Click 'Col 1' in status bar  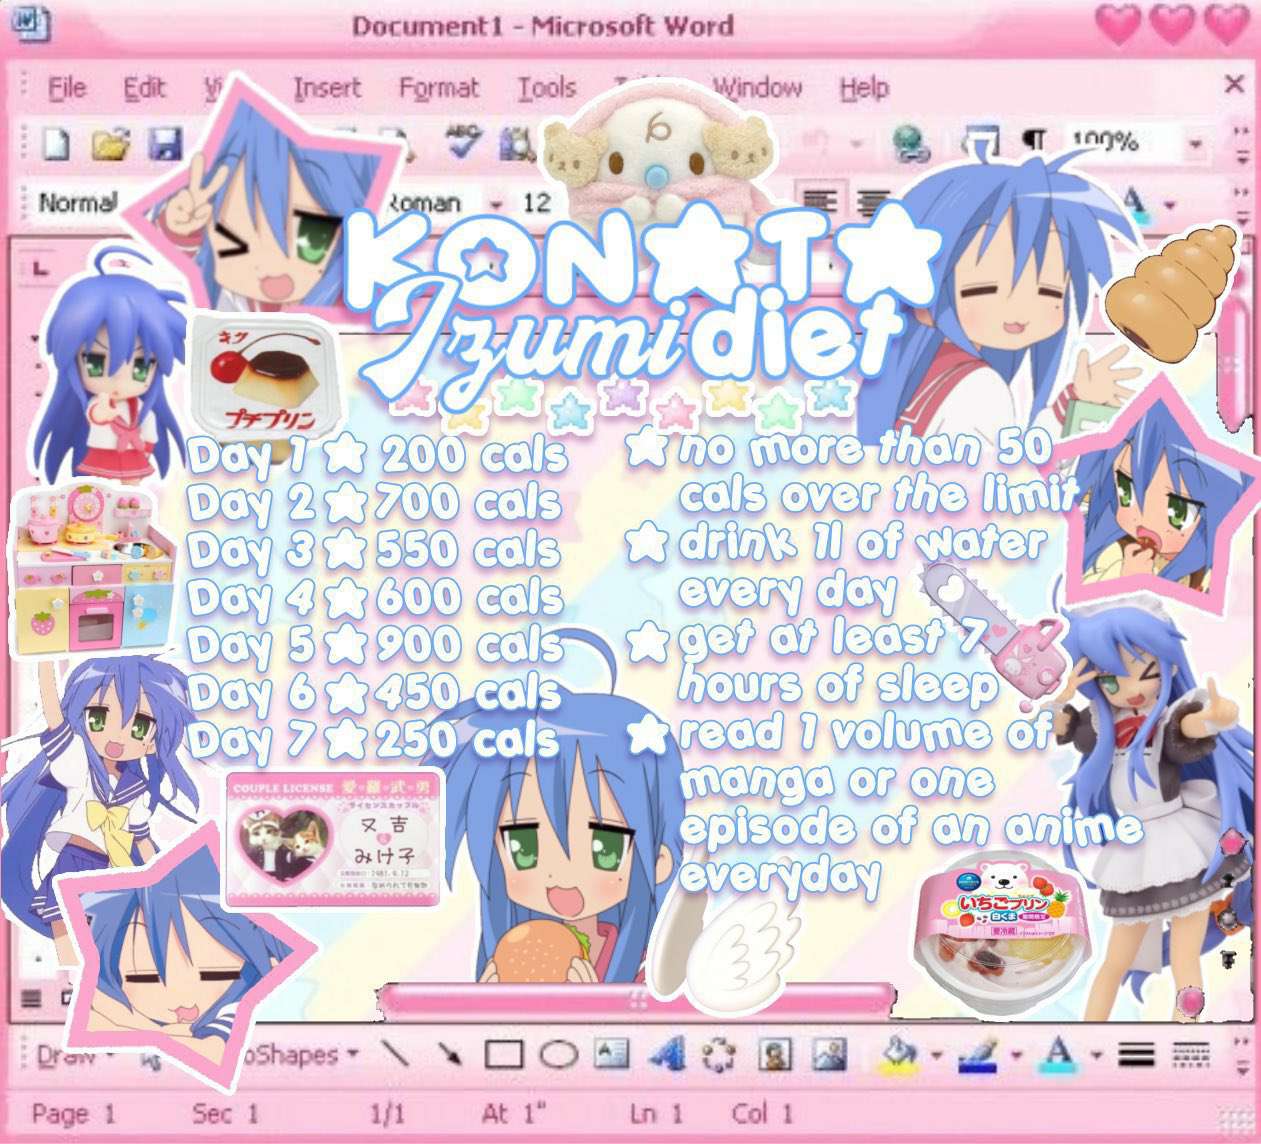pyautogui.click(x=763, y=1113)
